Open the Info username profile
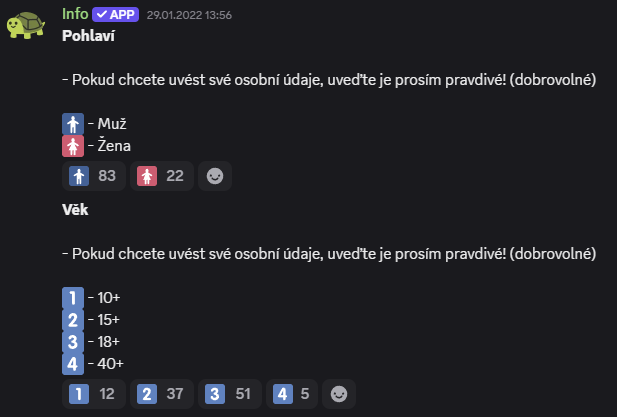This screenshot has width=617, height=417. [x=75, y=14]
